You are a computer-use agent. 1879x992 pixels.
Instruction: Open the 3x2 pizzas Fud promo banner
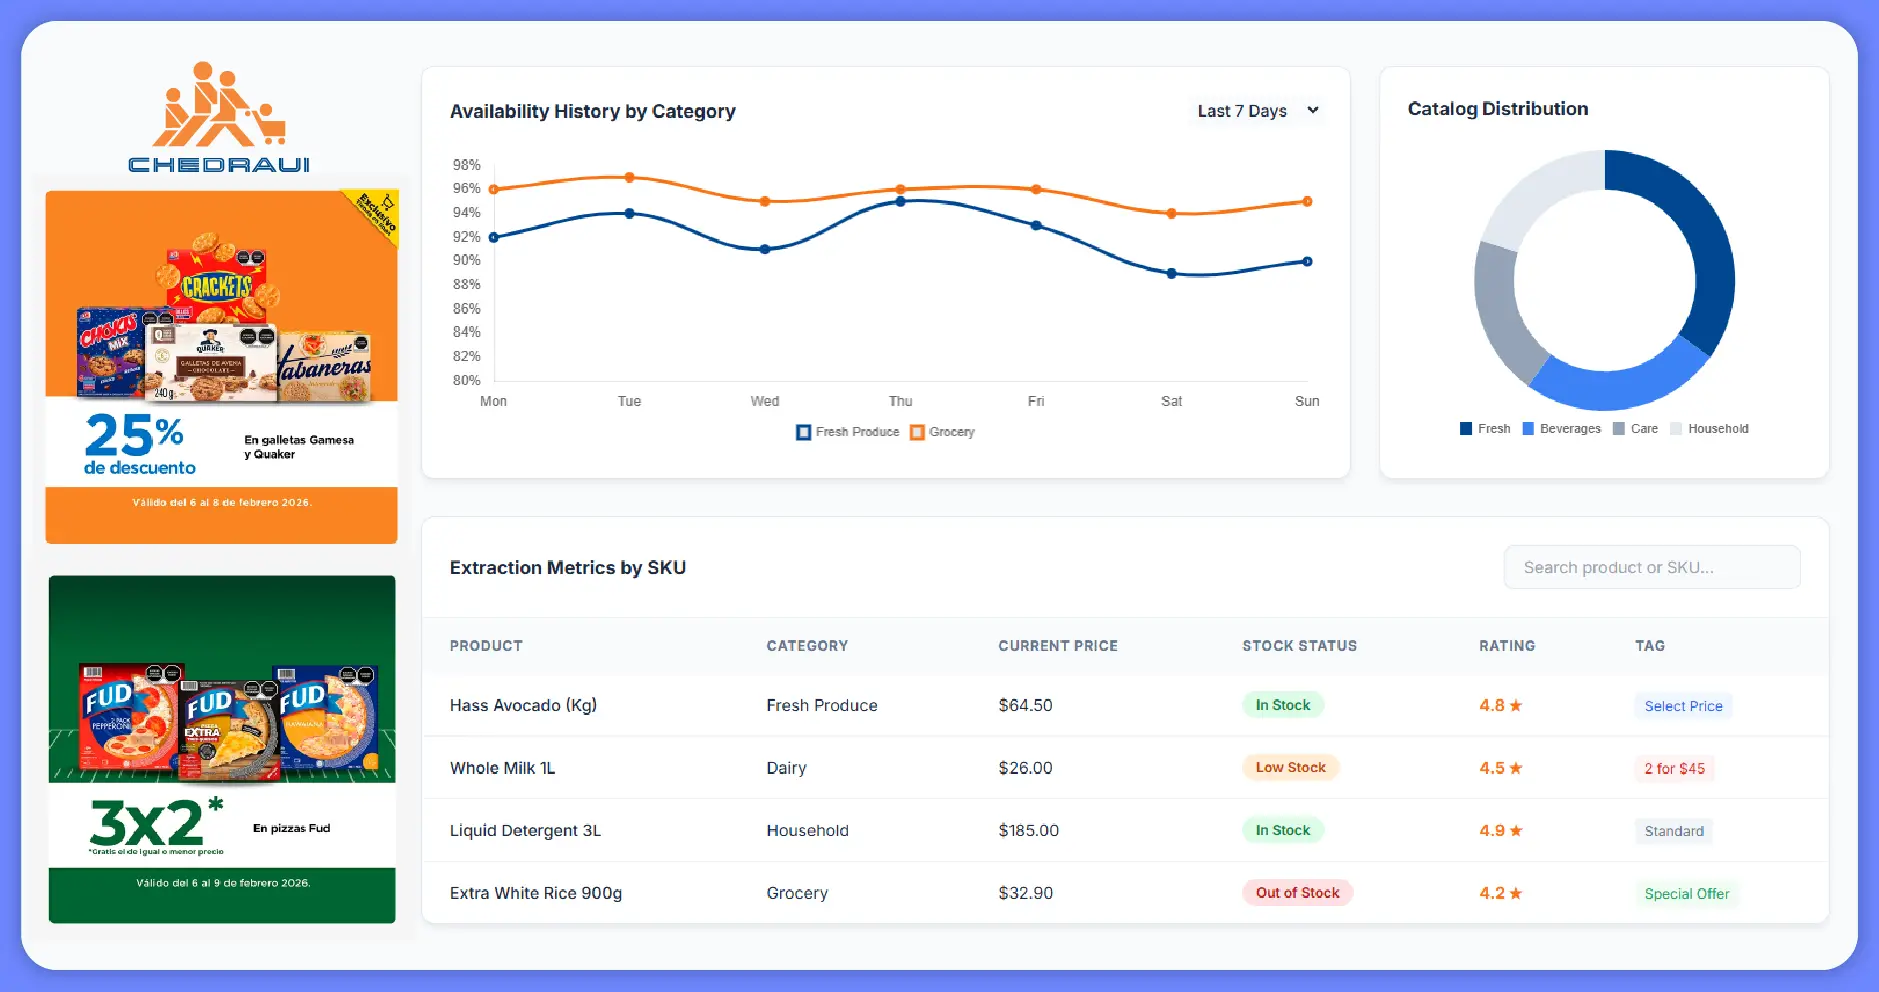click(221, 749)
